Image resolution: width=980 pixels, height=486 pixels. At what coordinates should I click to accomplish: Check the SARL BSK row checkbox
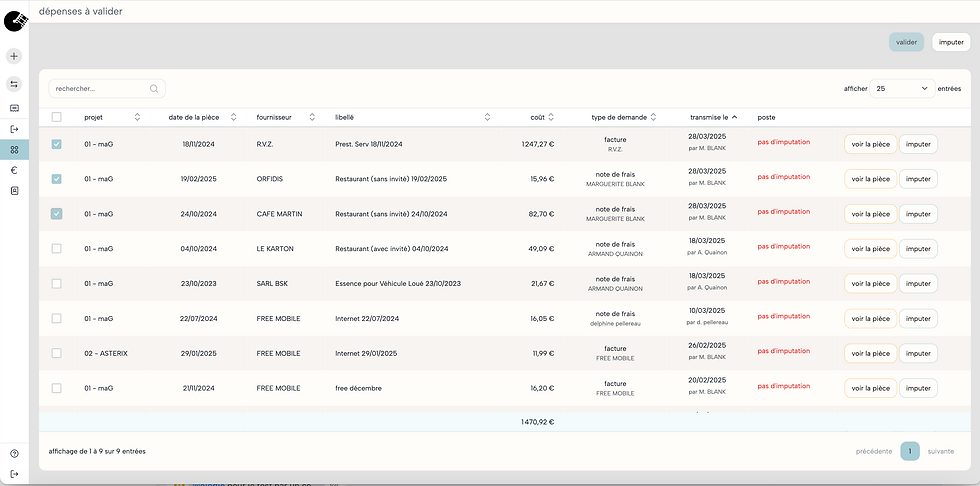56,284
